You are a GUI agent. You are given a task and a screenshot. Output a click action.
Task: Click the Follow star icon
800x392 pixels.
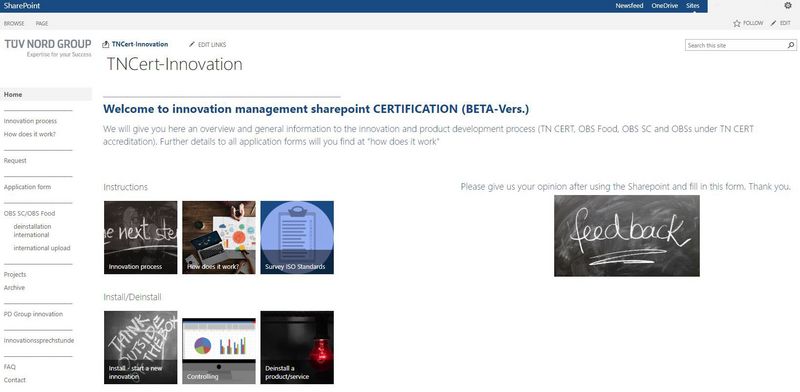tap(737, 23)
